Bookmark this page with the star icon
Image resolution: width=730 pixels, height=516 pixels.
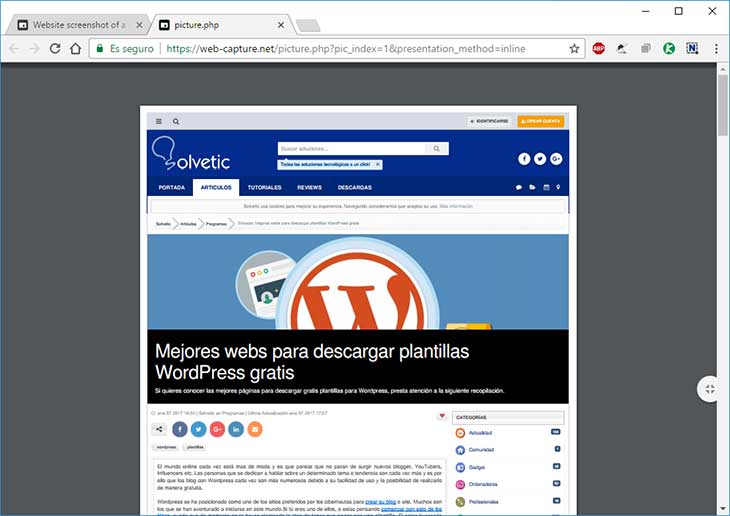coord(575,48)
